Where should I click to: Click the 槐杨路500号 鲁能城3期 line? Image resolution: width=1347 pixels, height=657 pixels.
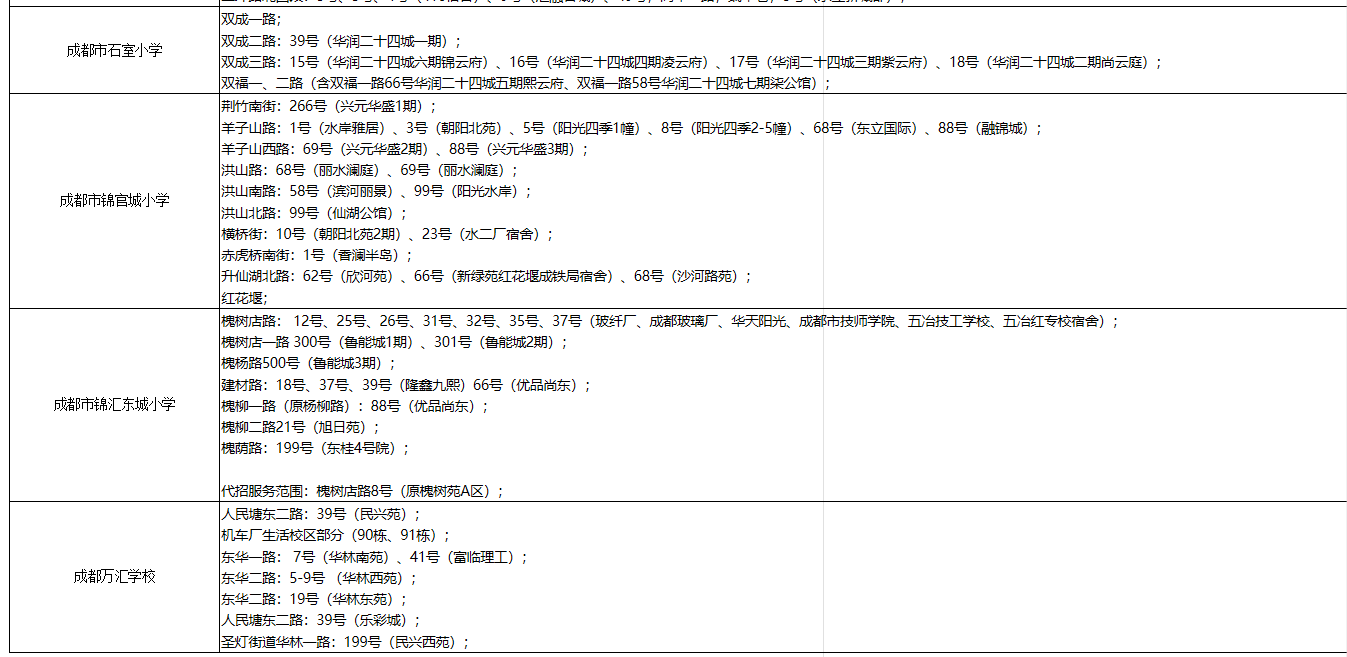click(x=308, y=362)
